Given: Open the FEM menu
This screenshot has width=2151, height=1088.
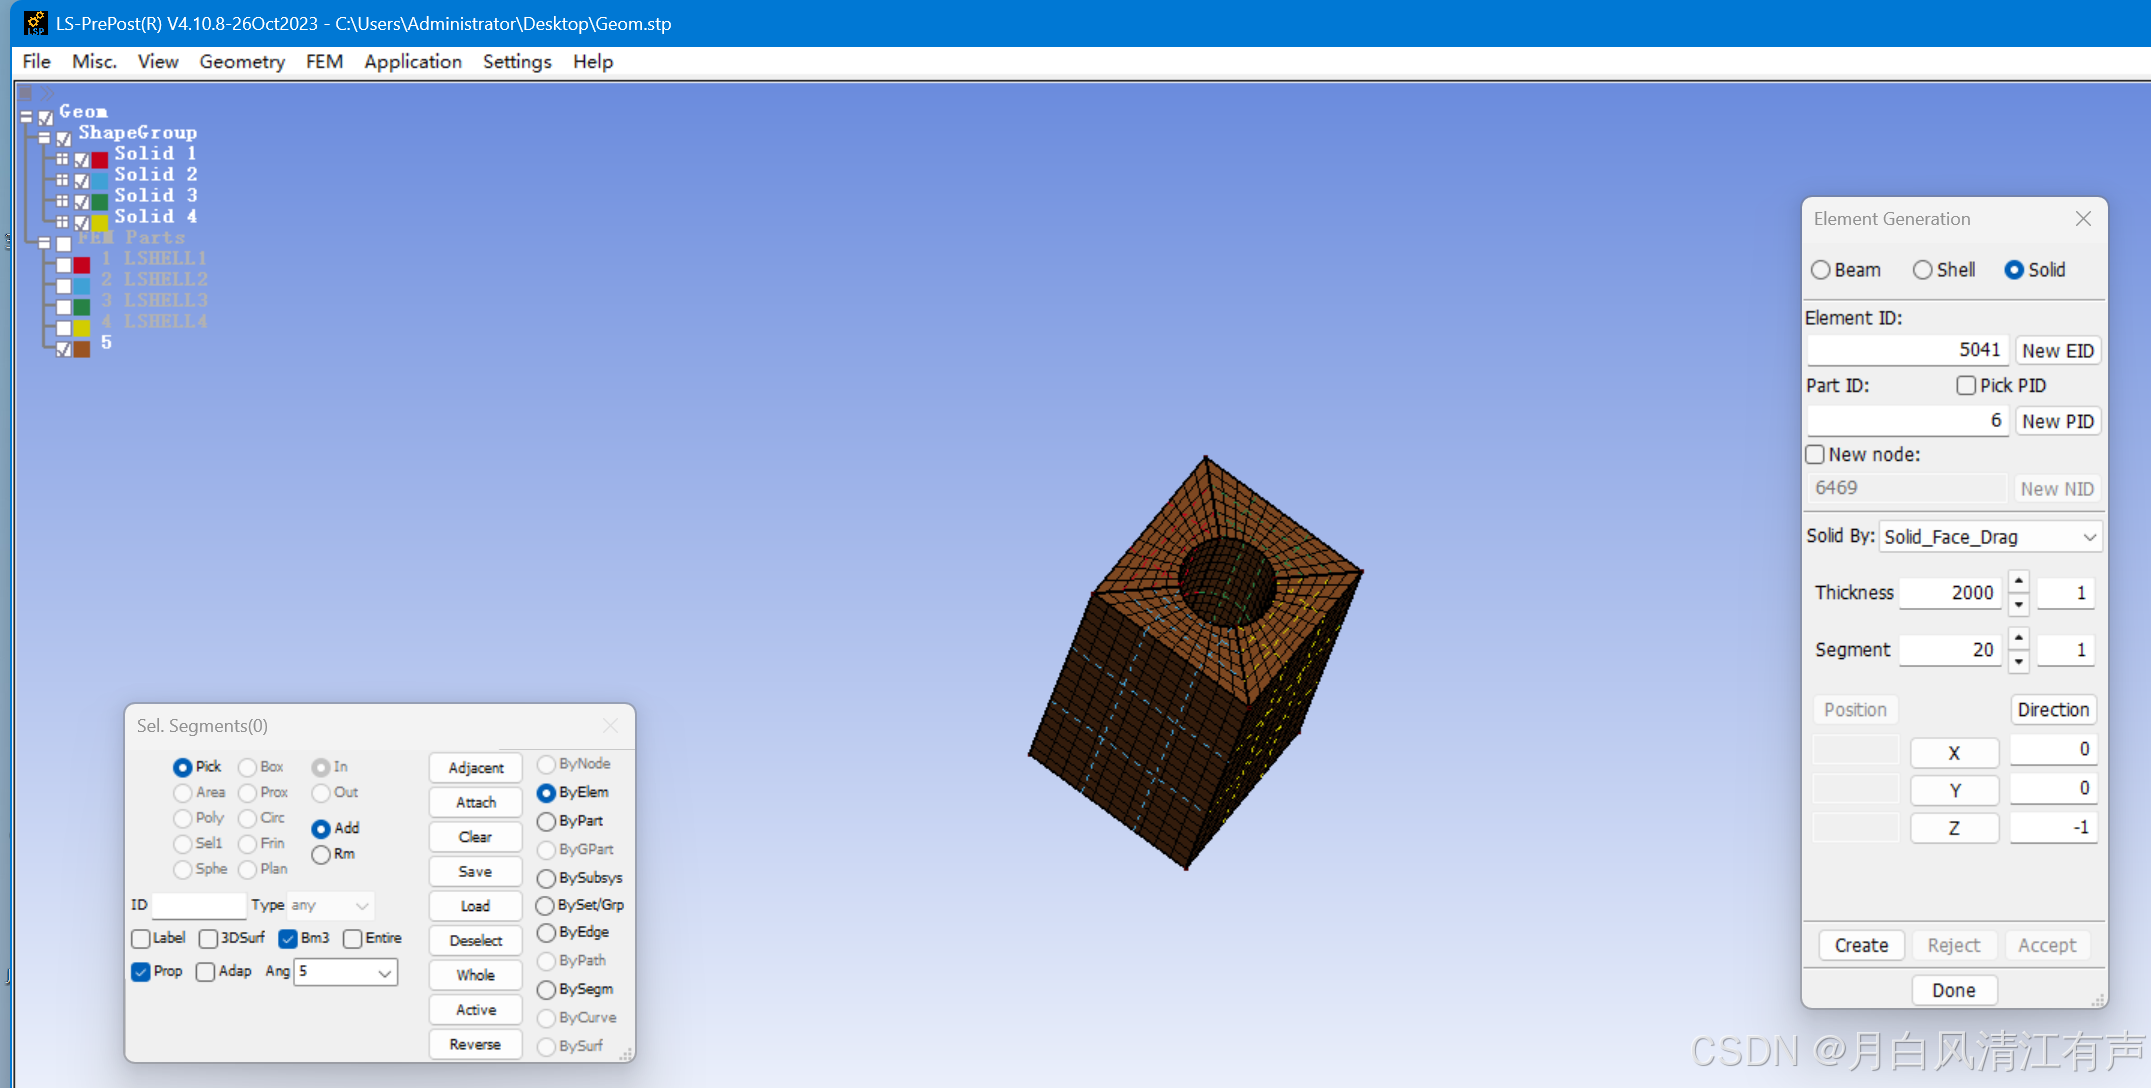Looking at the screenshot, I should pos(324,62).
